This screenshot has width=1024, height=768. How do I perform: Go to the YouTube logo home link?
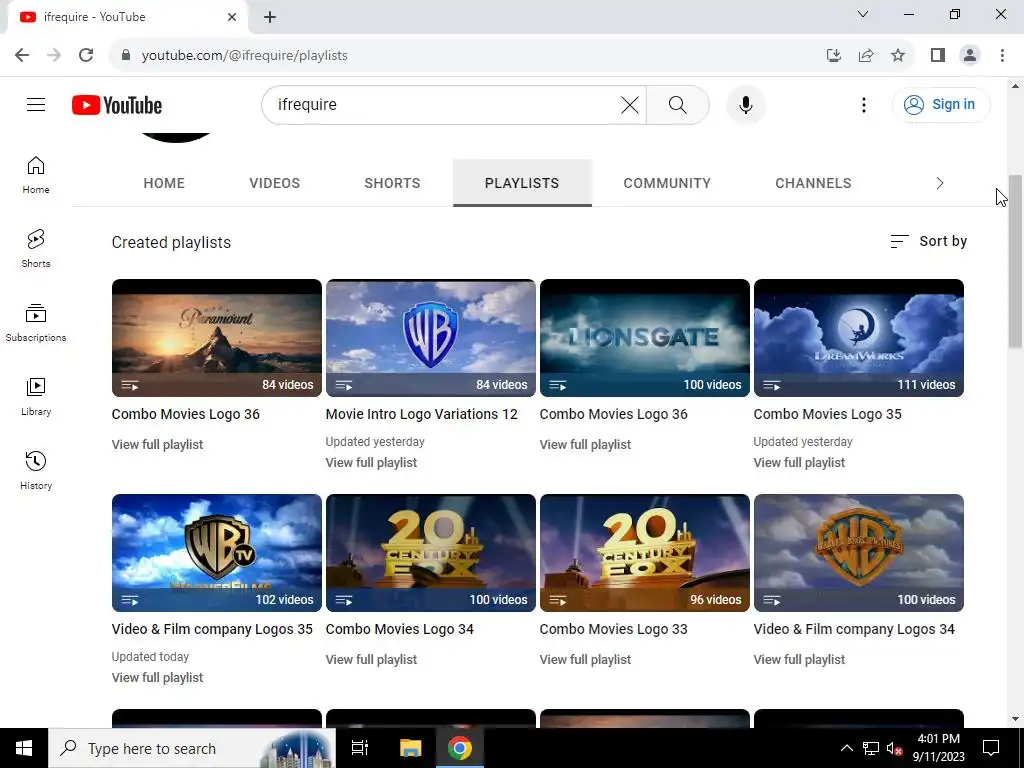[x=117, y=105]
